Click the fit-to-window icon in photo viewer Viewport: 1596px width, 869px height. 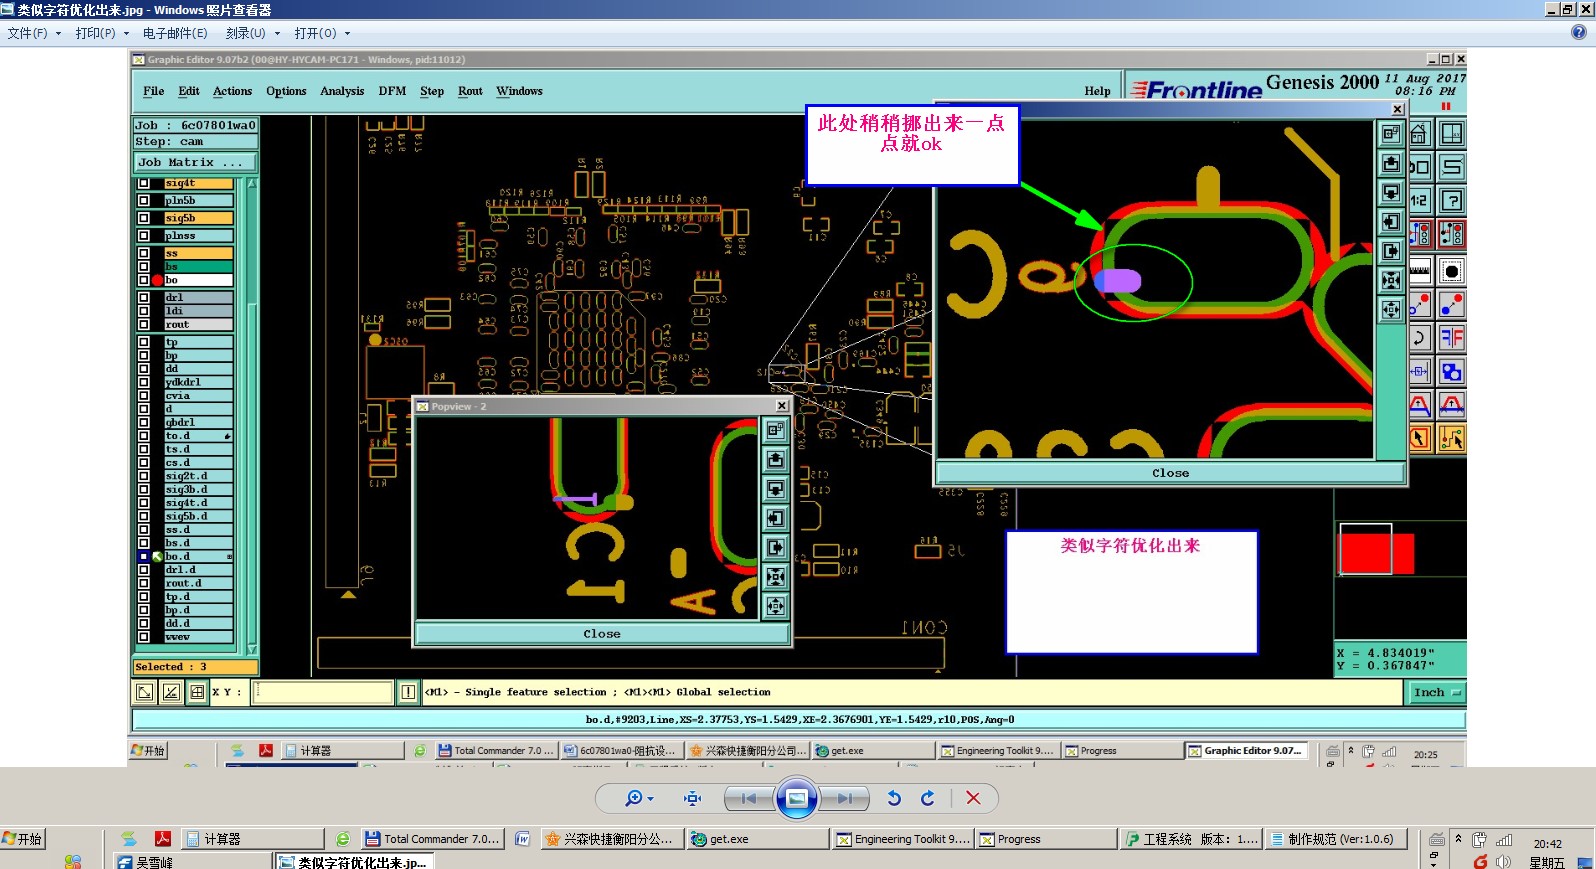[692, 798]
